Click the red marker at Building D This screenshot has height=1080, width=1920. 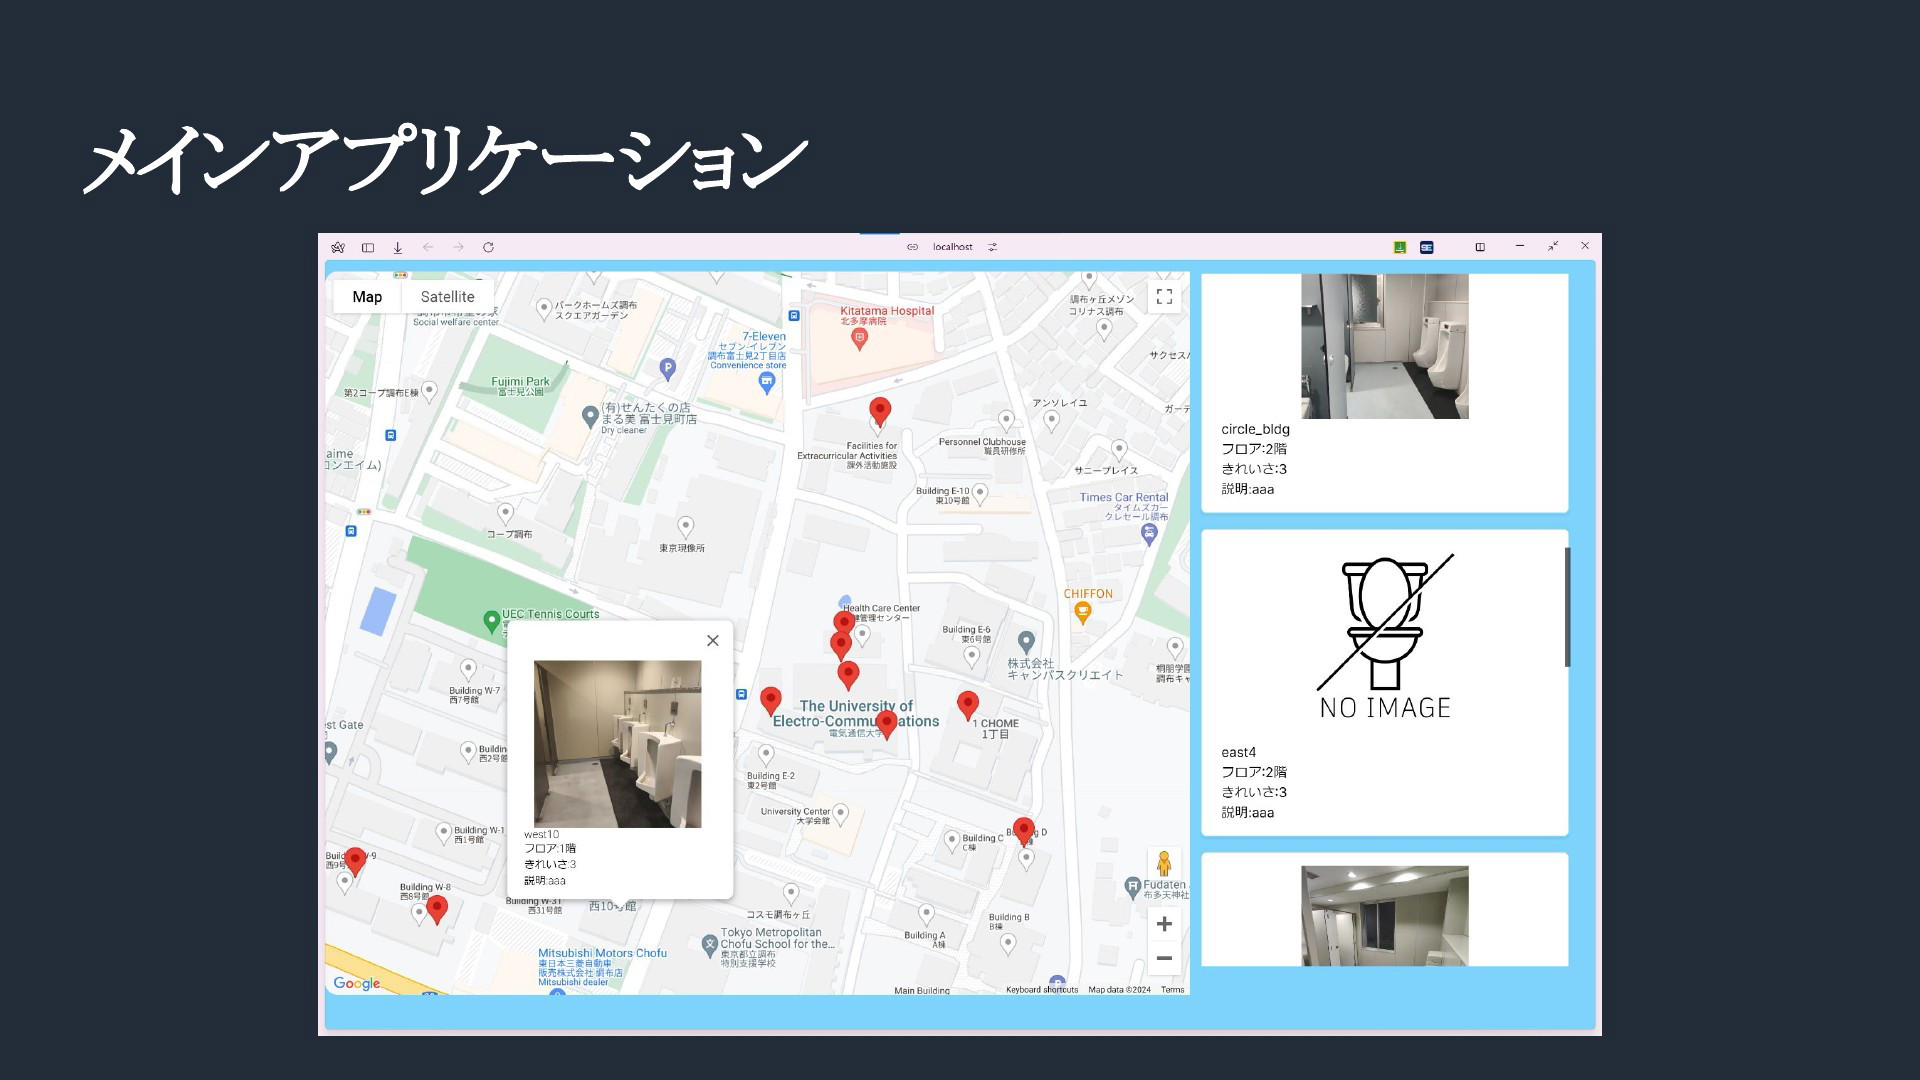(1023, 831)
